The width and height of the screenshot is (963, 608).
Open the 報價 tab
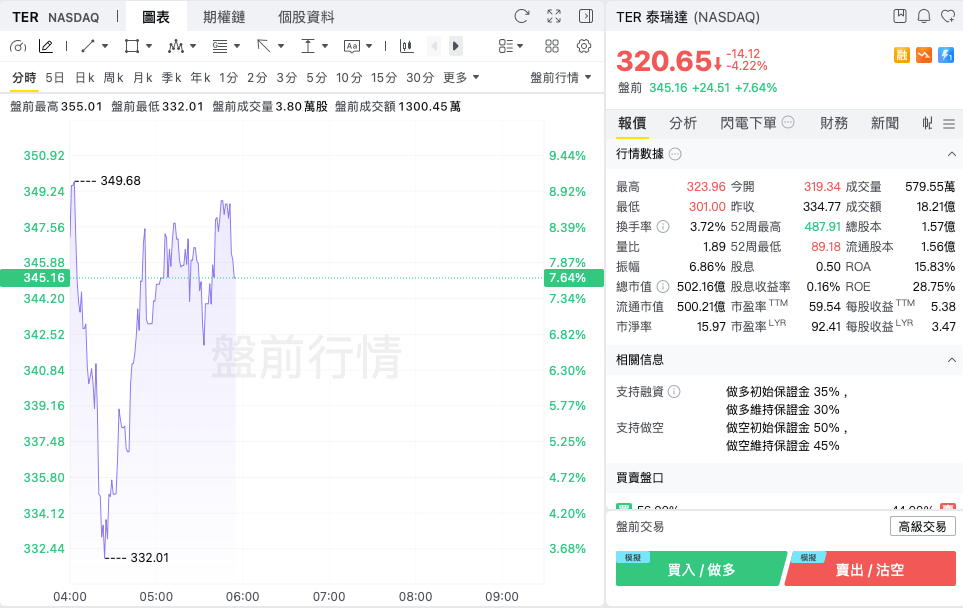[632, 123]
